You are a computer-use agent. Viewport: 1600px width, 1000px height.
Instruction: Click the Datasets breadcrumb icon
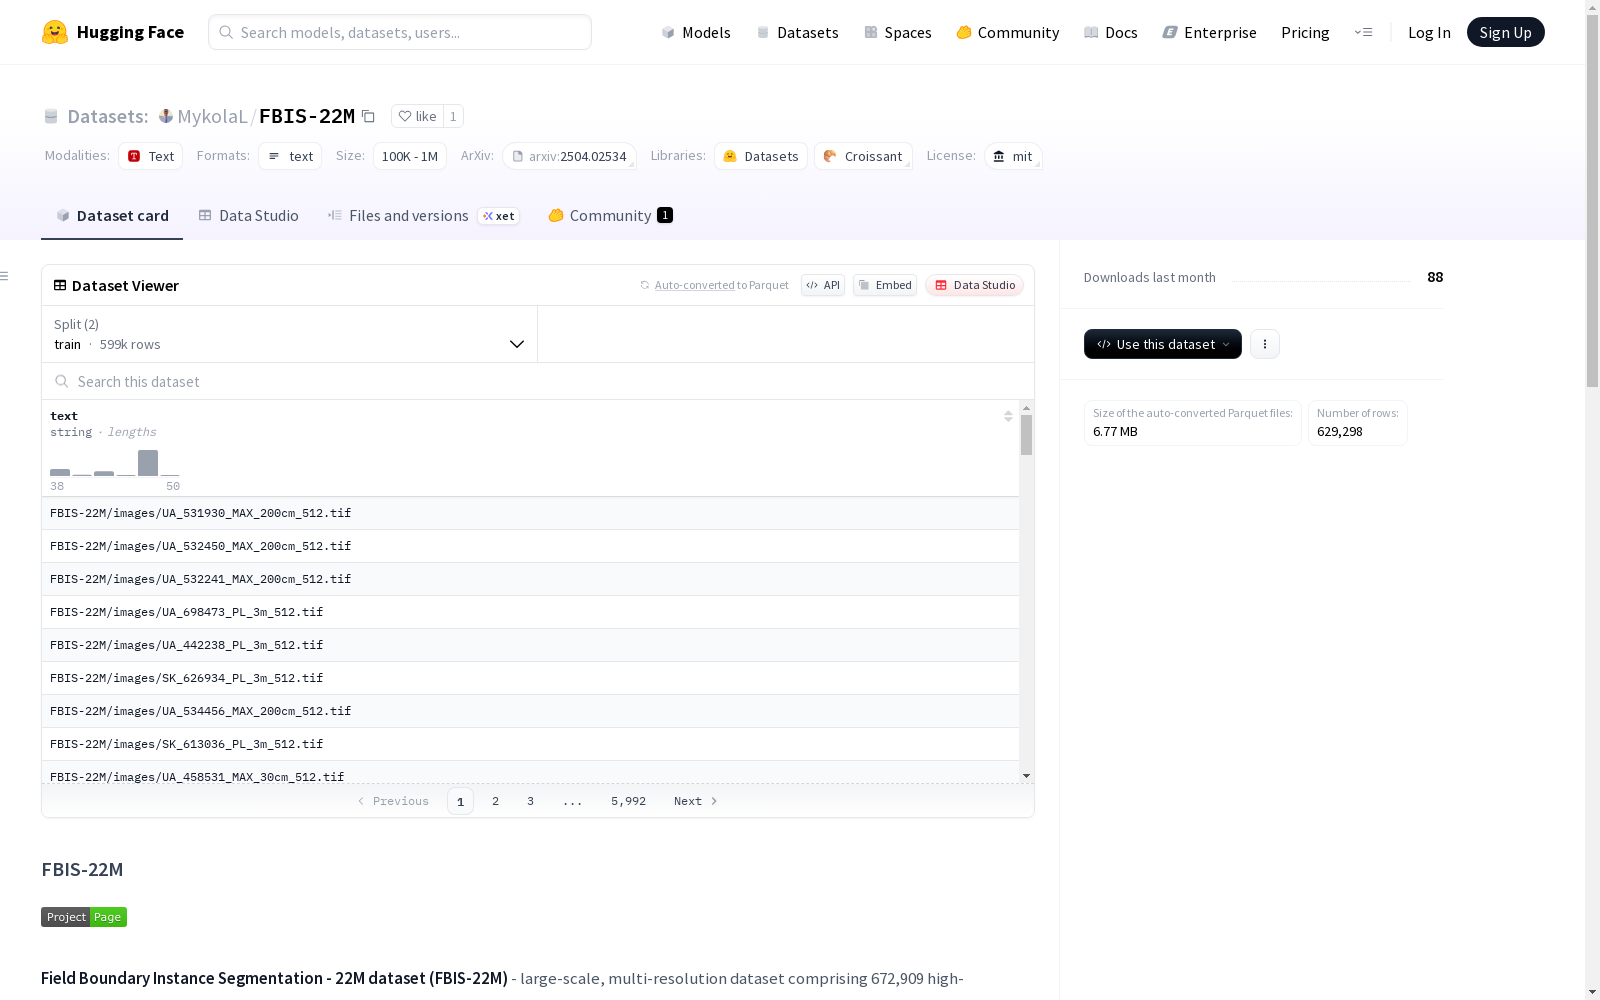51,116
